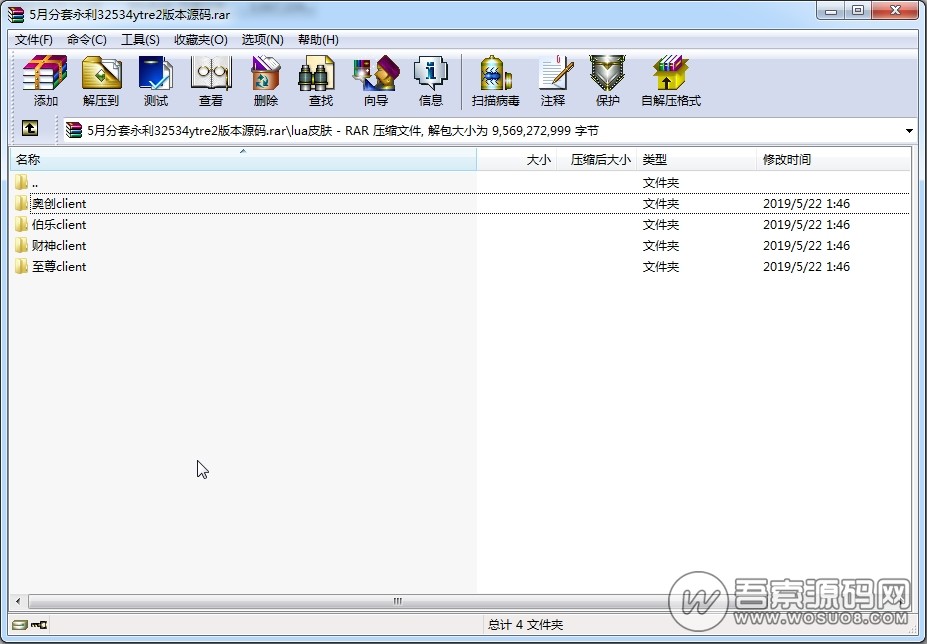Select the 至尊client folder name
Screen dimensions: 927x644
[x=59, y=267]
